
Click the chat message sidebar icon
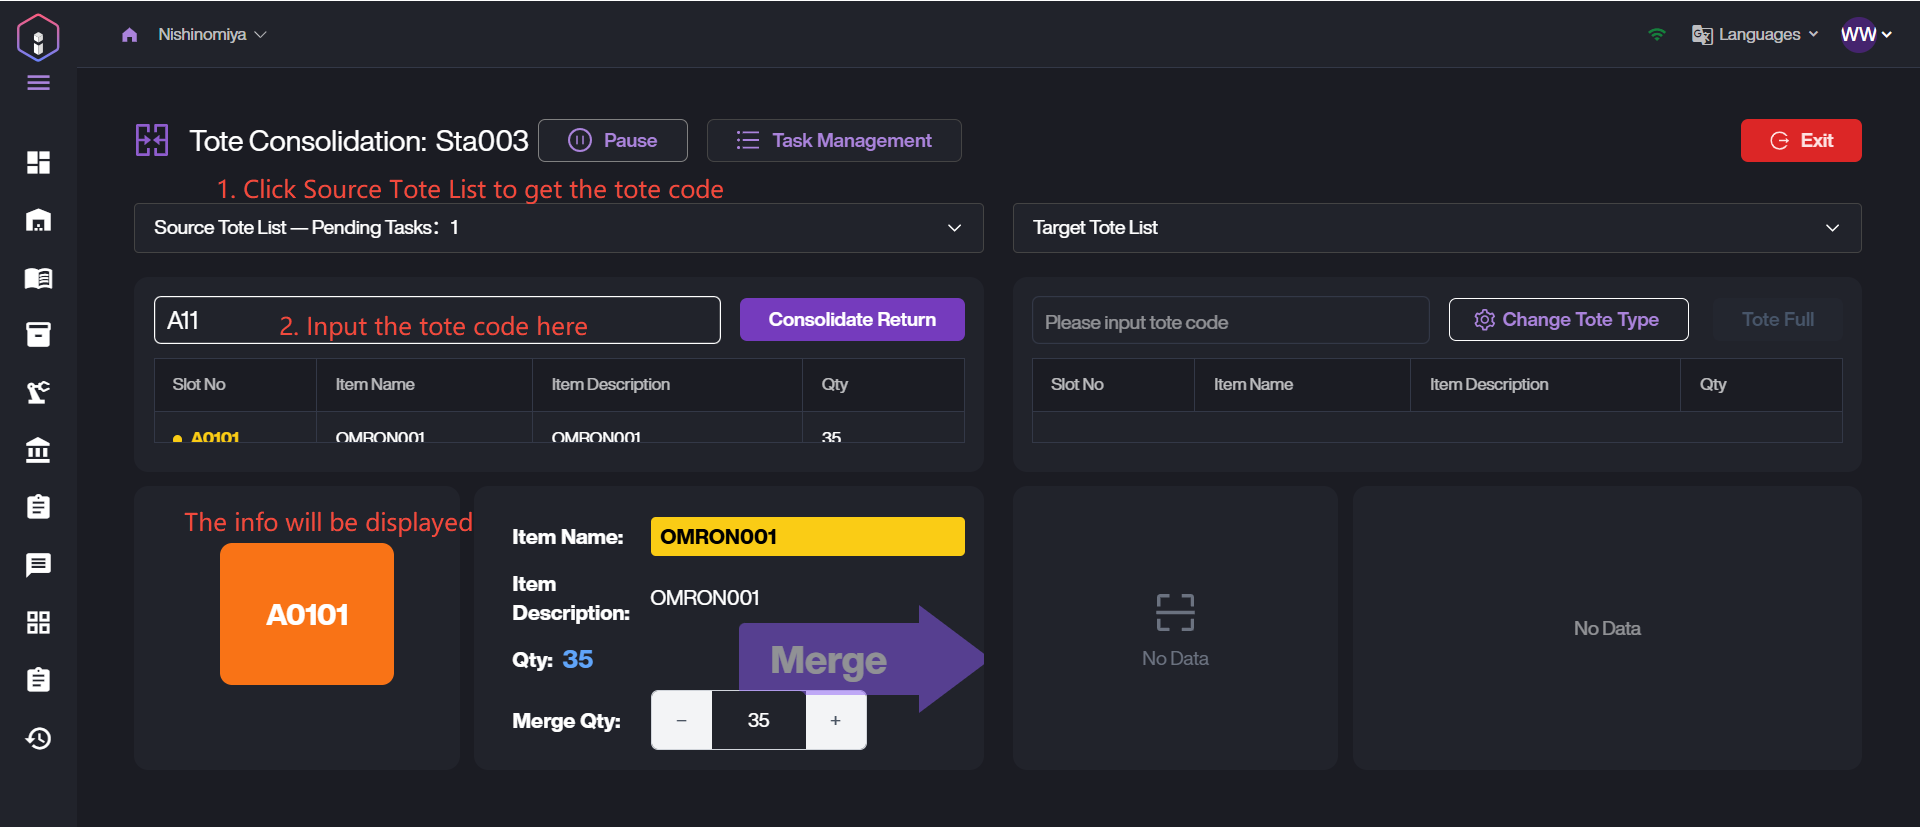[38, 565]
